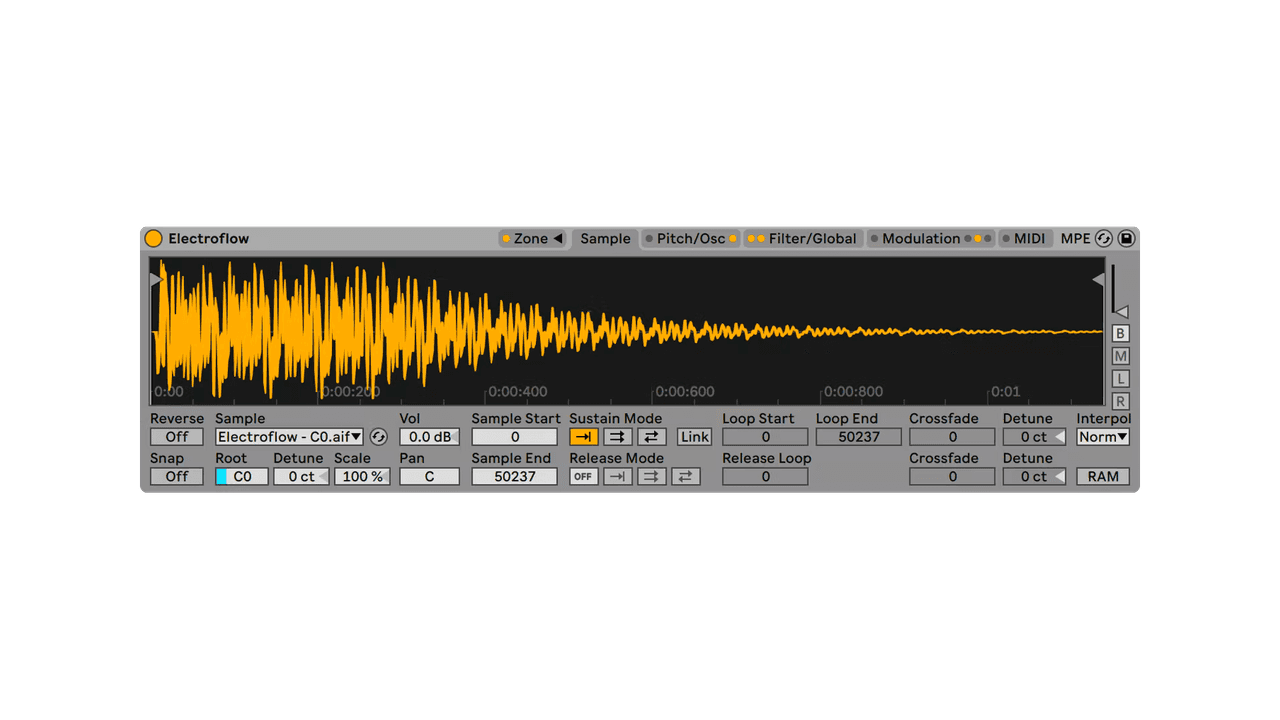
Task: Select the forward loop Sustain Mode icon
Action: 618,436
